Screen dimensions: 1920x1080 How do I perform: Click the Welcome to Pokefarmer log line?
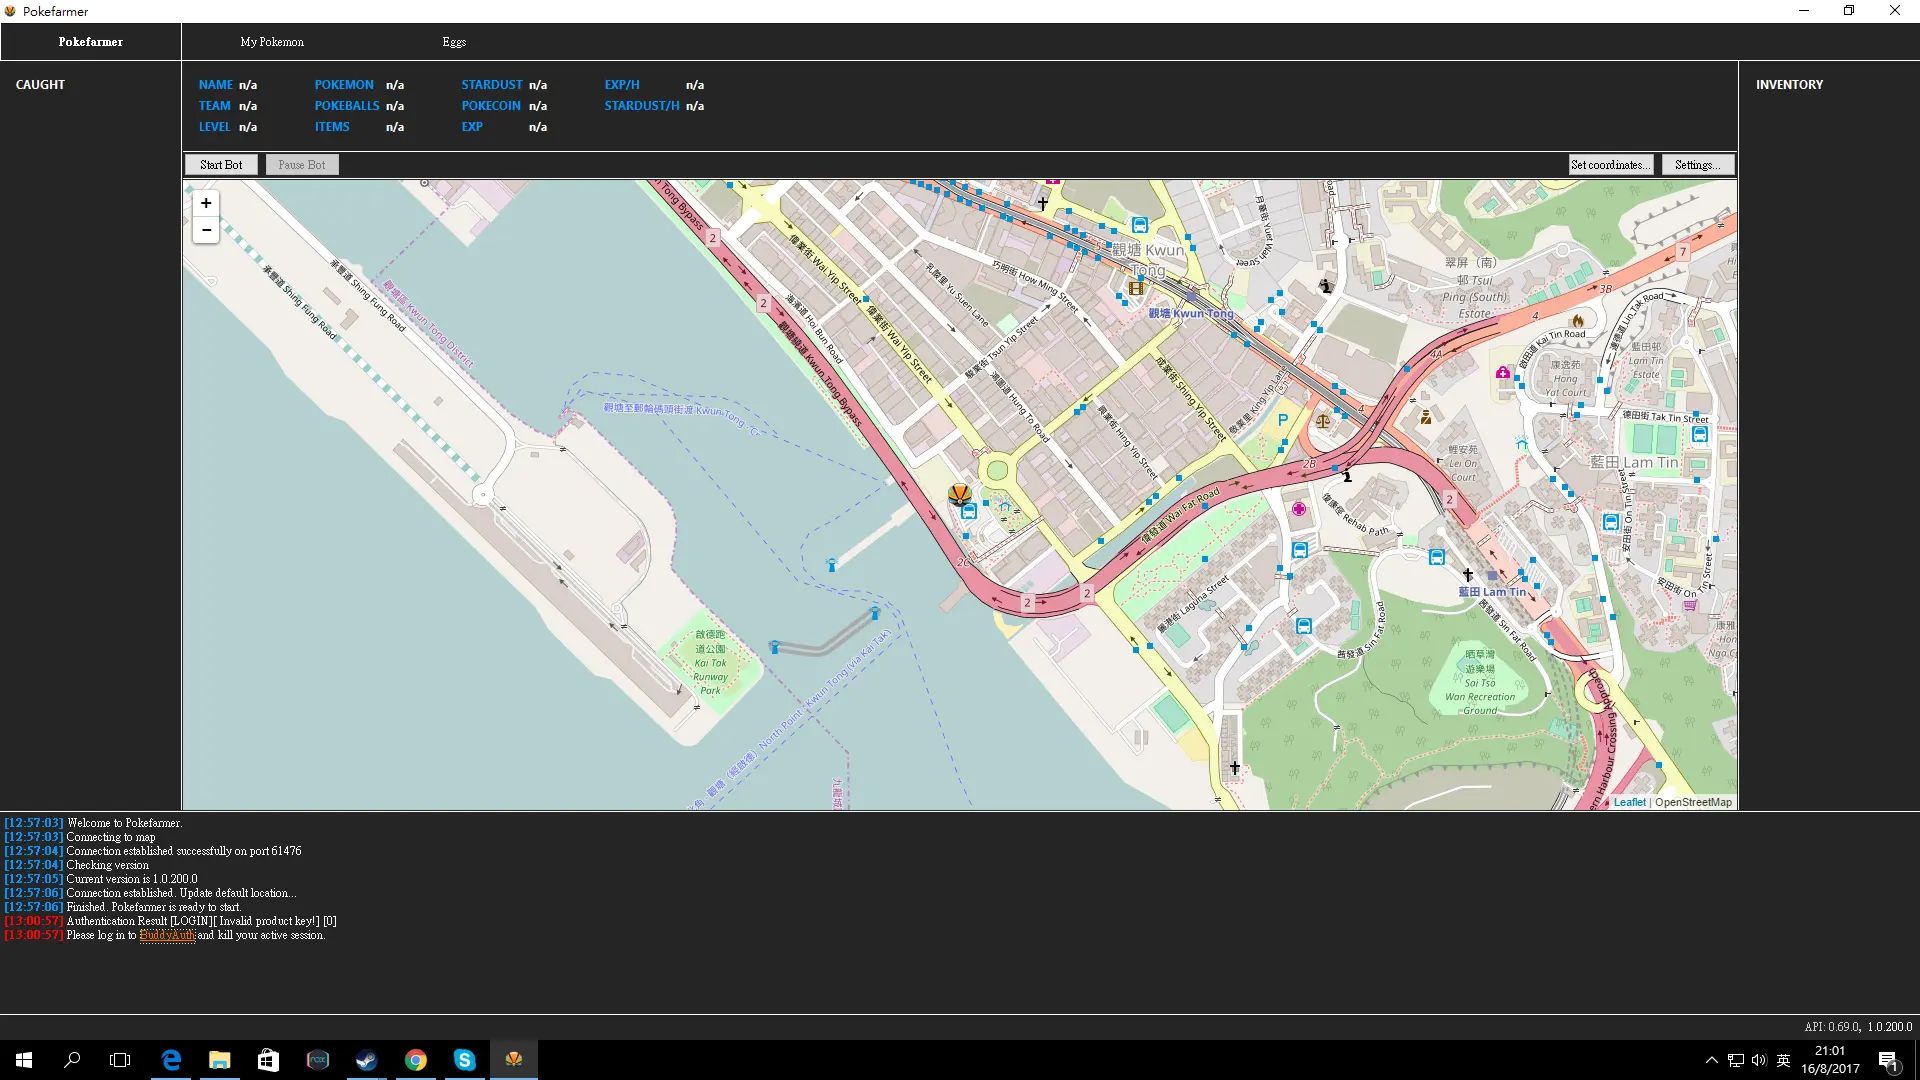click(93, 824)
